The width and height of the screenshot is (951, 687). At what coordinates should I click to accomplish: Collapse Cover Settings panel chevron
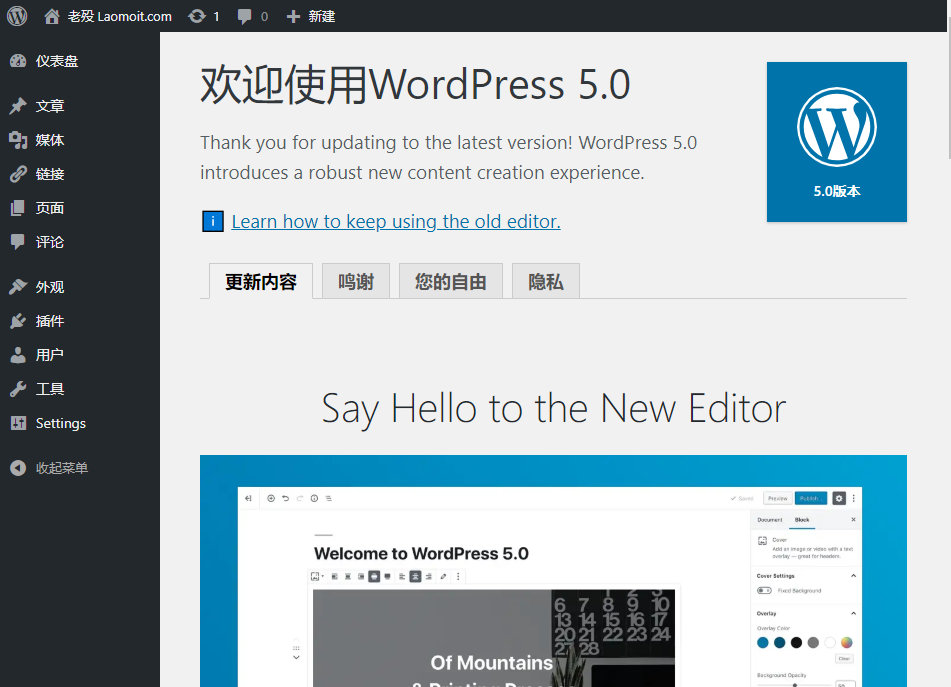pos(853,575)
